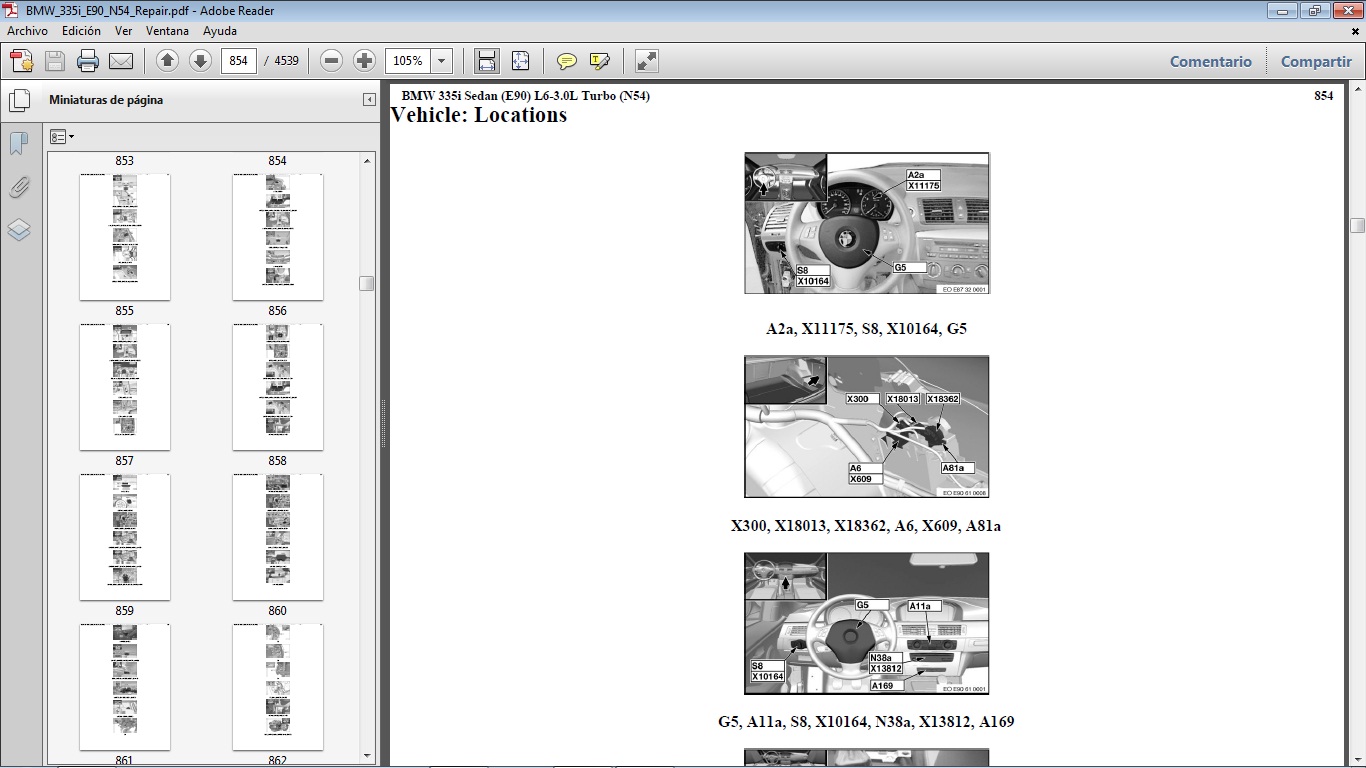This screenshot has width=1366, height=768.
Task: Select the highlight text tool icon
Action: point(600,61)
